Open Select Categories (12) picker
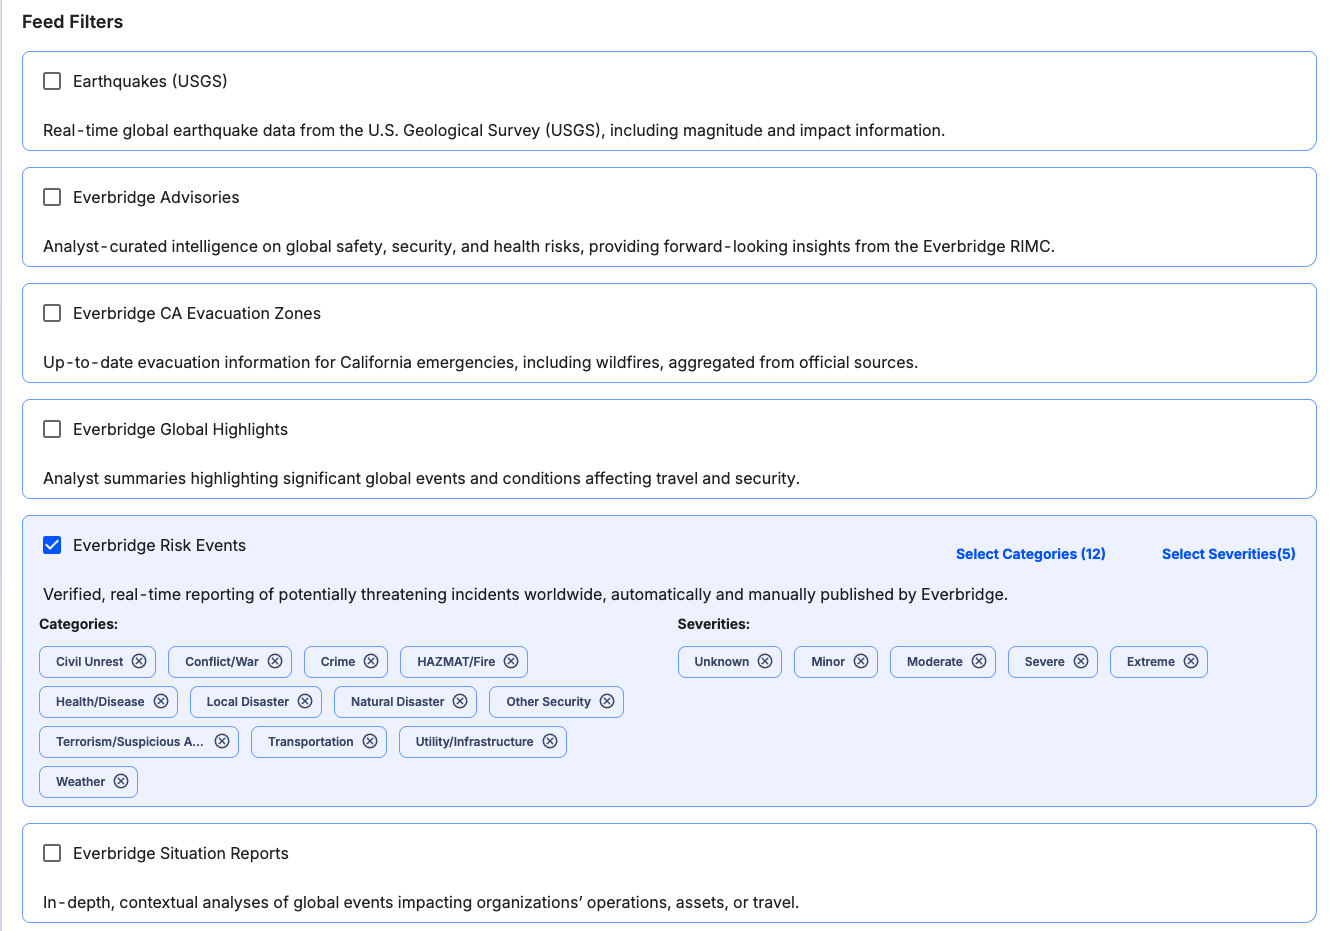The image size is (1335, 931). (x=1030, y=554)
